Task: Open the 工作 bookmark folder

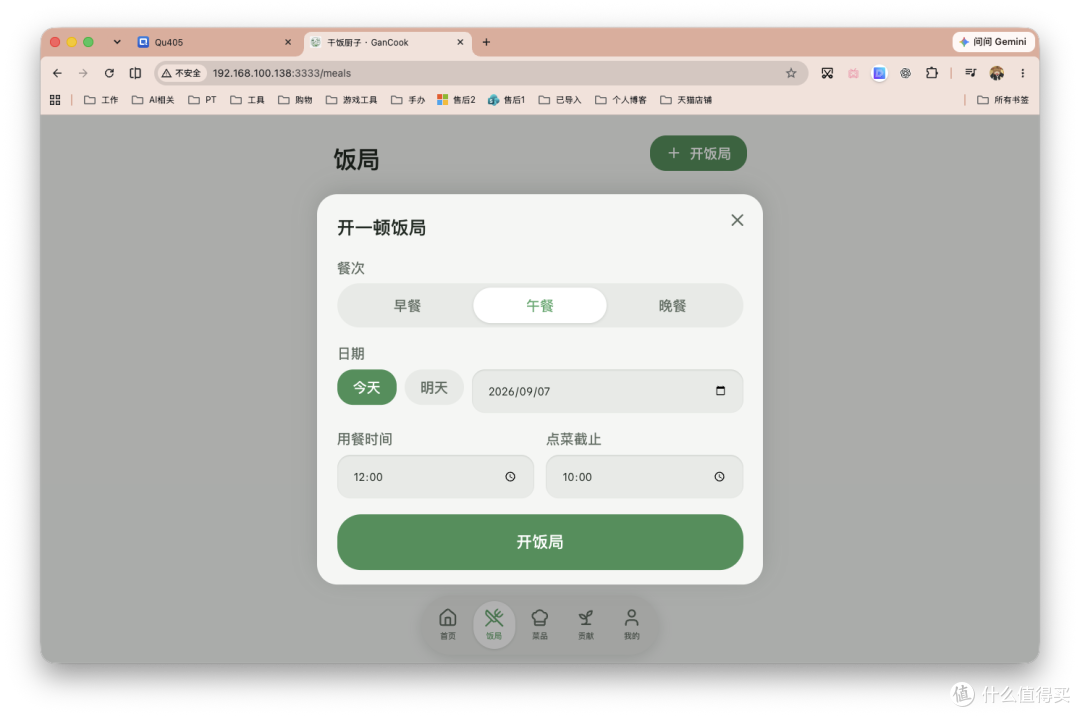Action: 101,100
